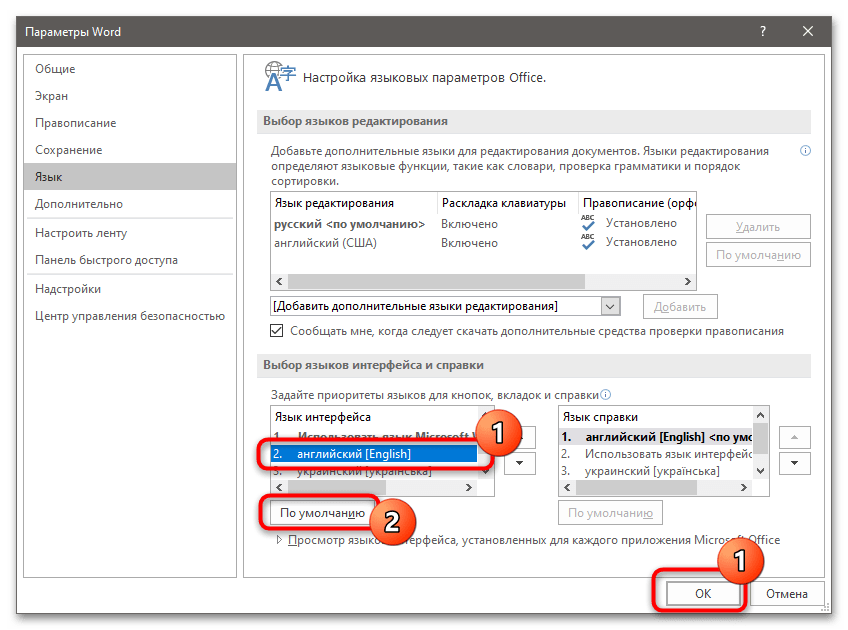848x630 pixels.
Task: Move help language down with arrow button
Action: 794,463
